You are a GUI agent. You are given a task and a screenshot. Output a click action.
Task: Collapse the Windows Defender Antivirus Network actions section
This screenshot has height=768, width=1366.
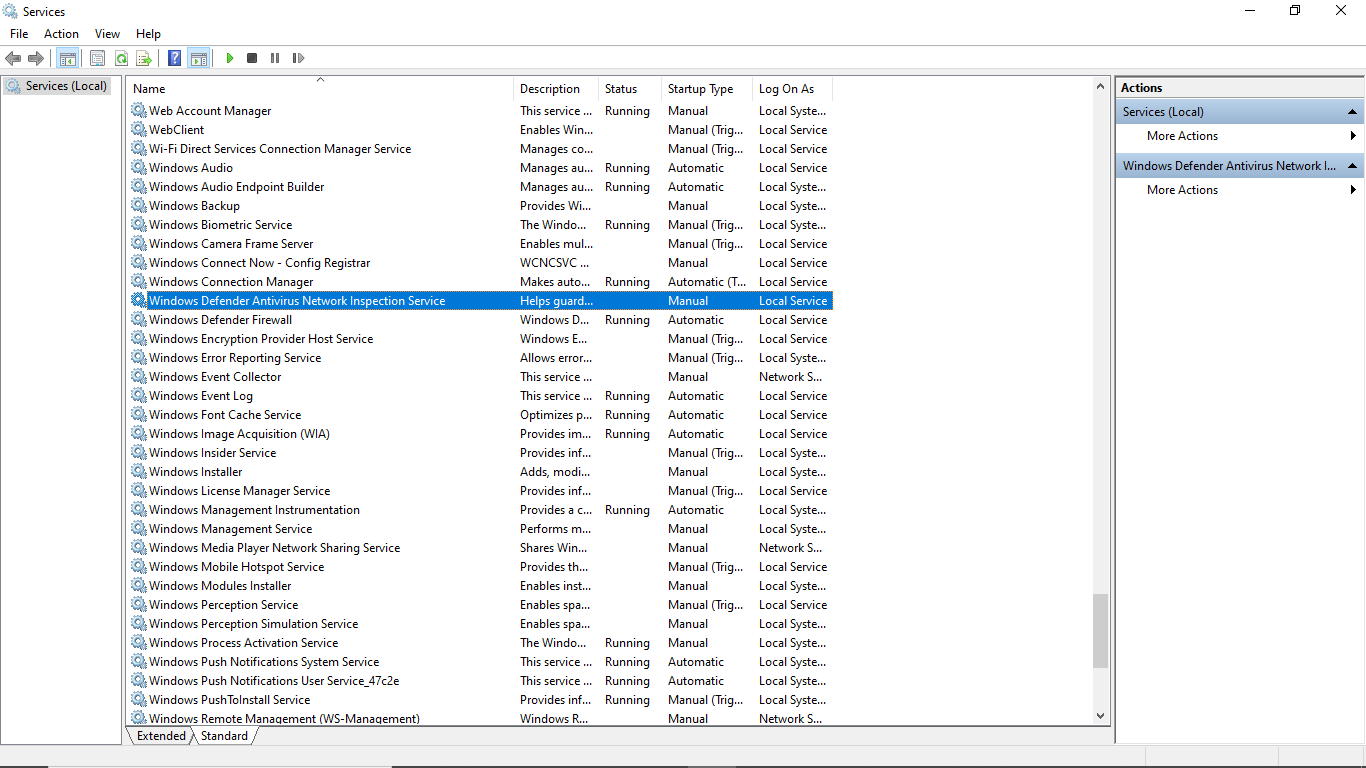(1352, 166)
